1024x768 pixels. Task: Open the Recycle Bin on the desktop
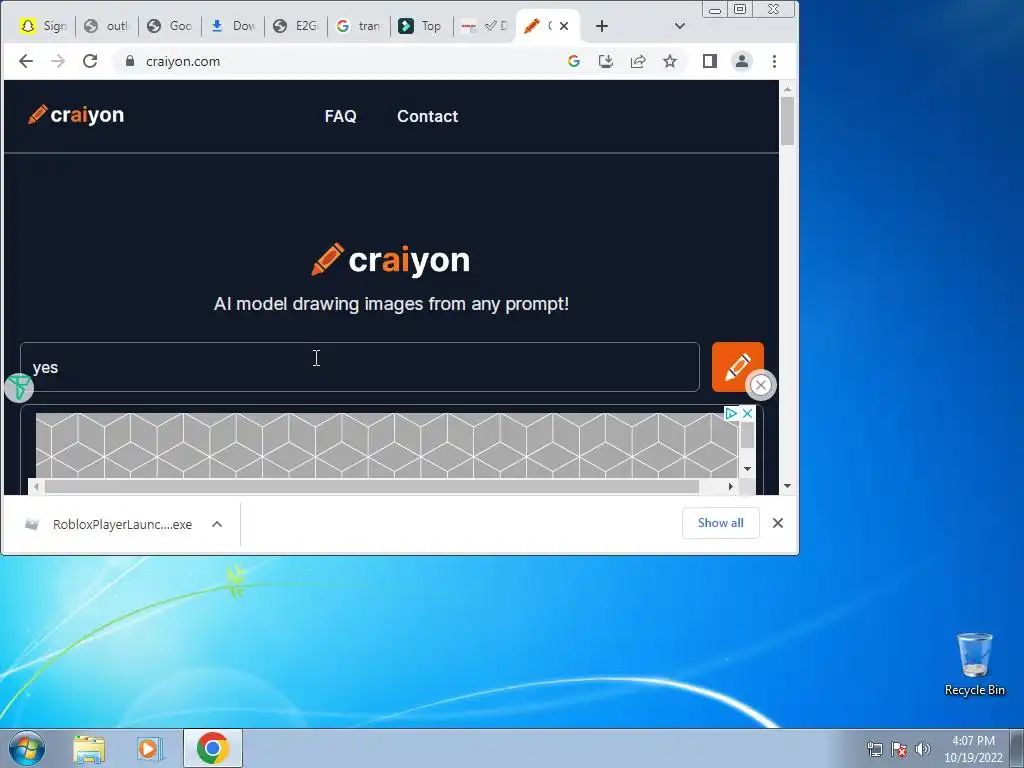click(x=974, y=664)
